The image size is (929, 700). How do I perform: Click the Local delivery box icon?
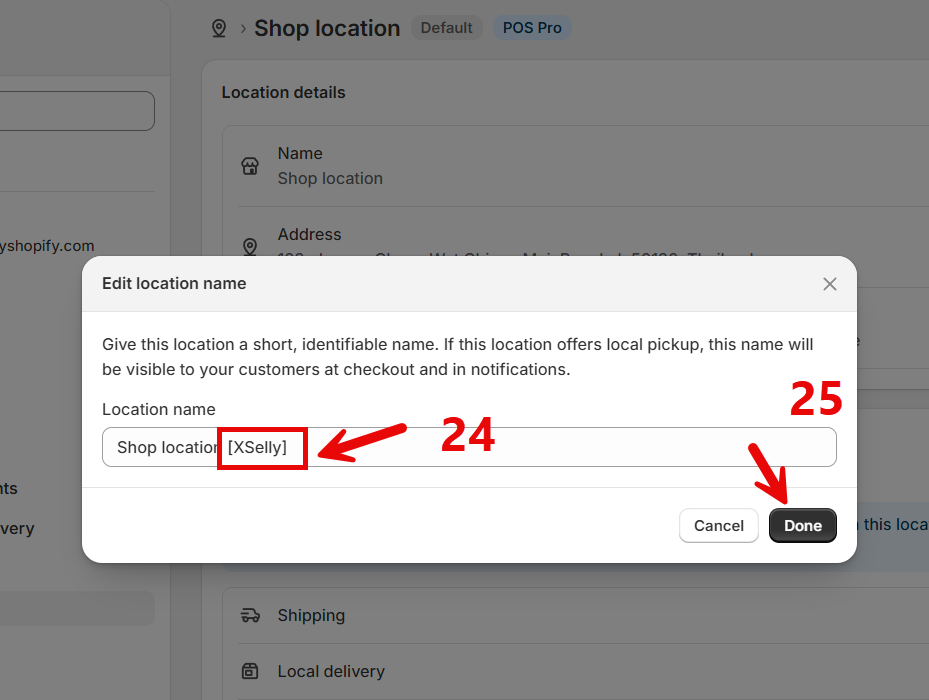coord(250,671)
